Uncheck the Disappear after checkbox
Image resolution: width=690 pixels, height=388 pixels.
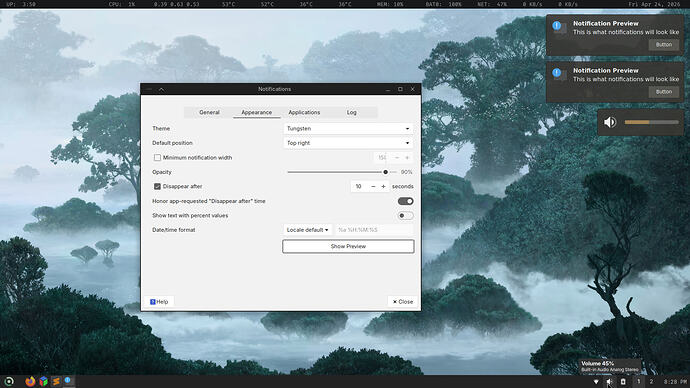point(157,187)
